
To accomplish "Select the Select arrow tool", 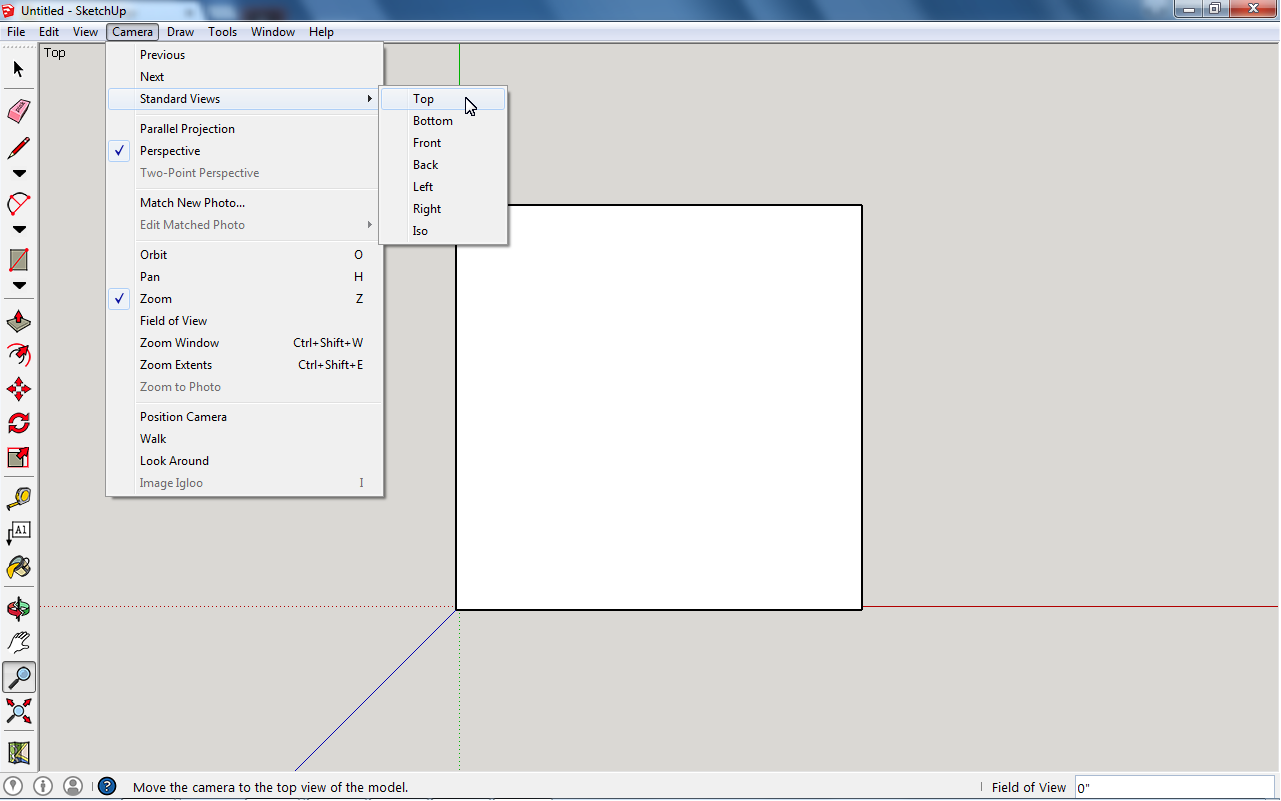I will (17, 69).
